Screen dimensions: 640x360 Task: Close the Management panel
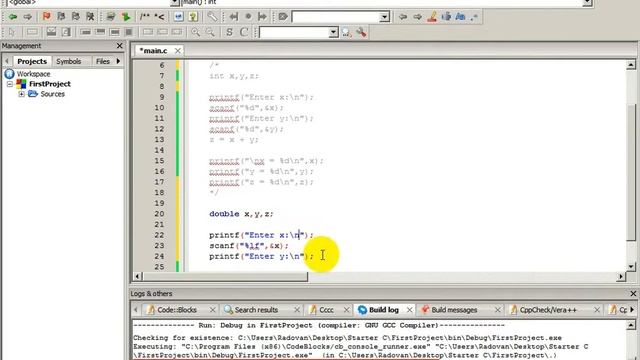(x=120, y=46)
